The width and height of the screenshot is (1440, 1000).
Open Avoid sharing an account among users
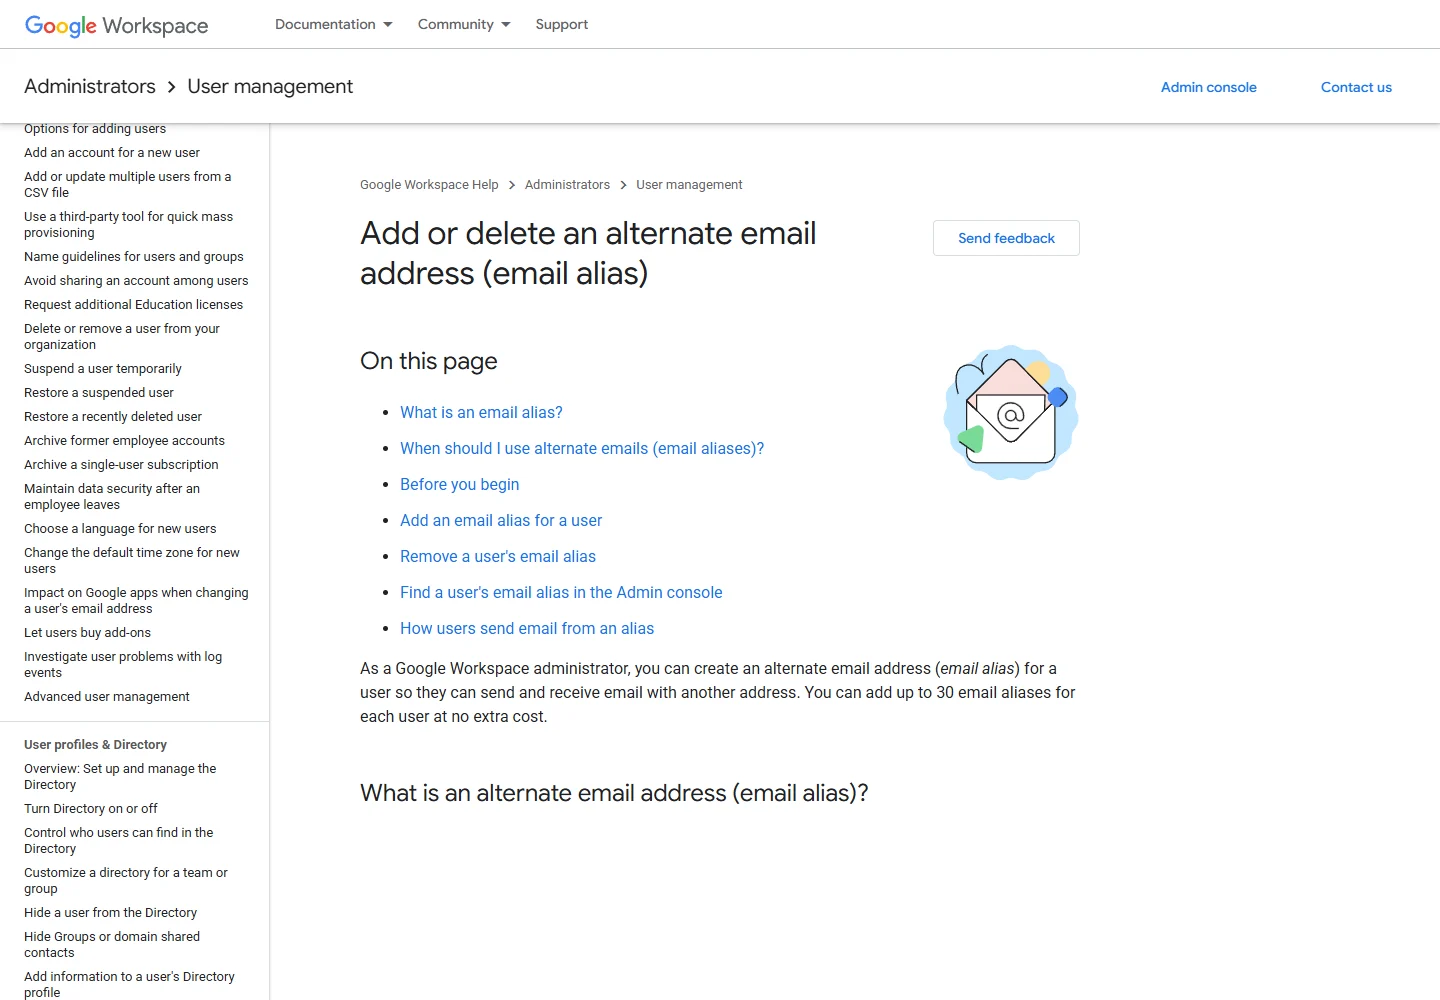(x=136, y=281)
